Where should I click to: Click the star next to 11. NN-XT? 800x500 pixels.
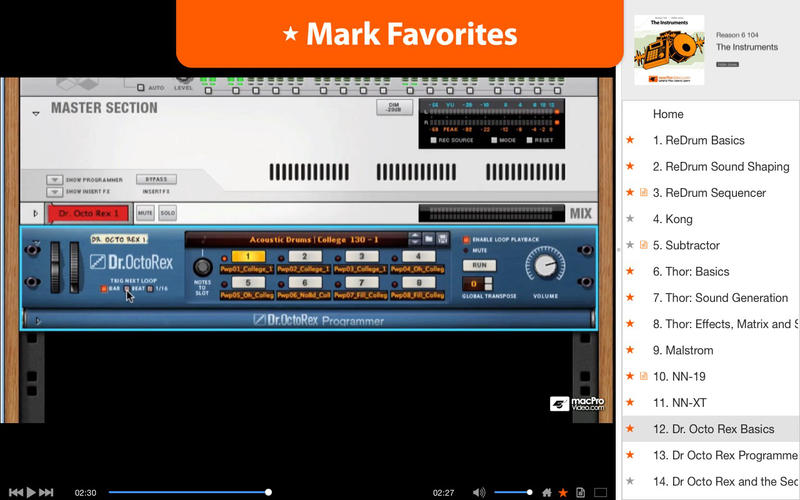630,403
